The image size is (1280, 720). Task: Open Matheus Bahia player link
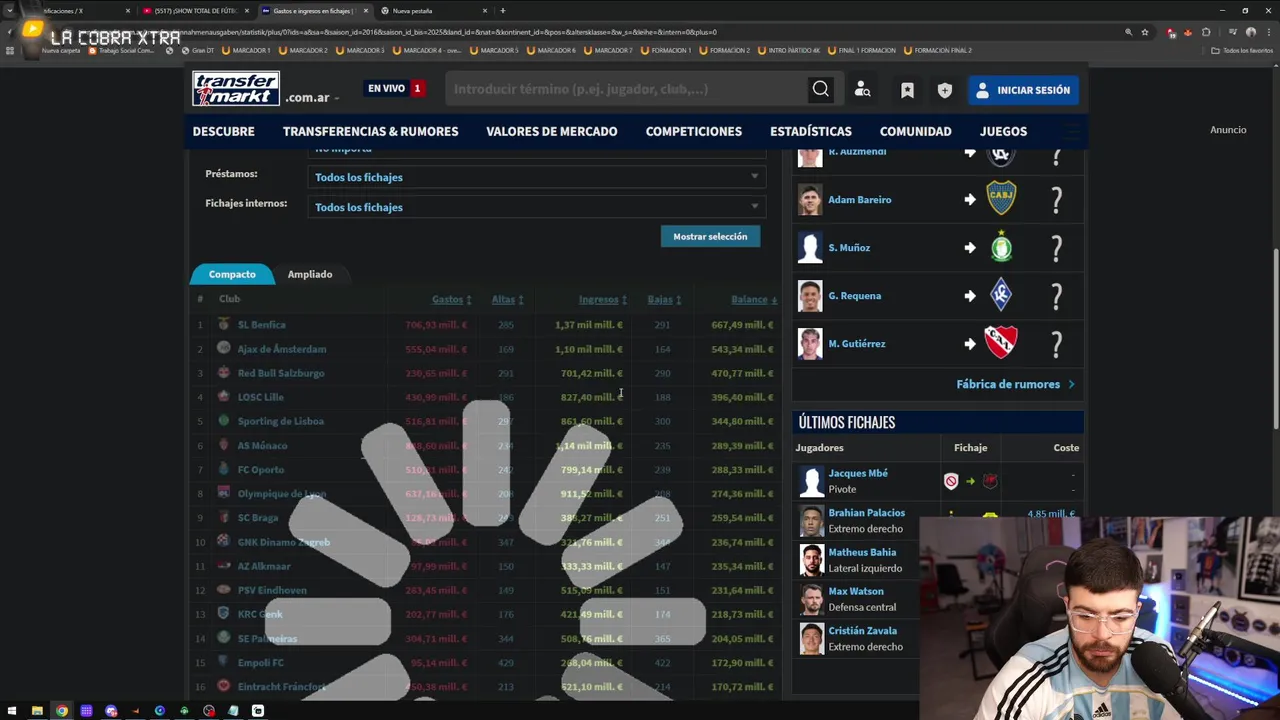click(862, 552)
